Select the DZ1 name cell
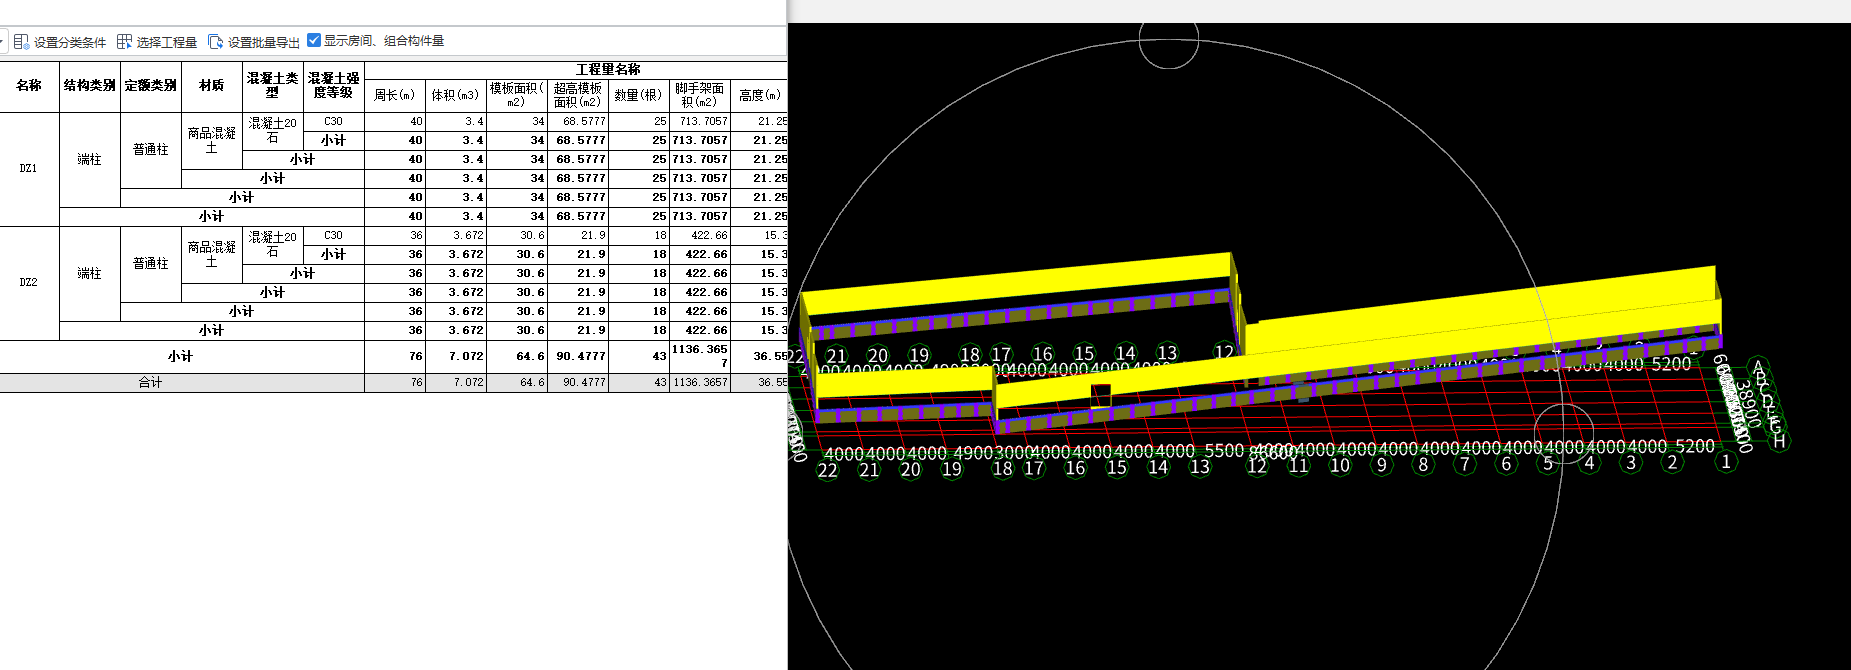 tap(29, 169)
